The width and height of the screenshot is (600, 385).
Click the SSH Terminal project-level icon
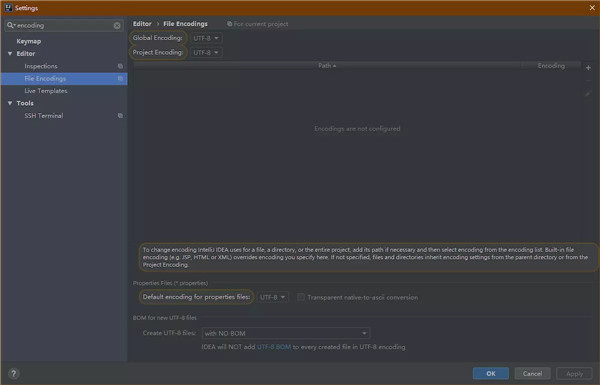coord(120,116)
